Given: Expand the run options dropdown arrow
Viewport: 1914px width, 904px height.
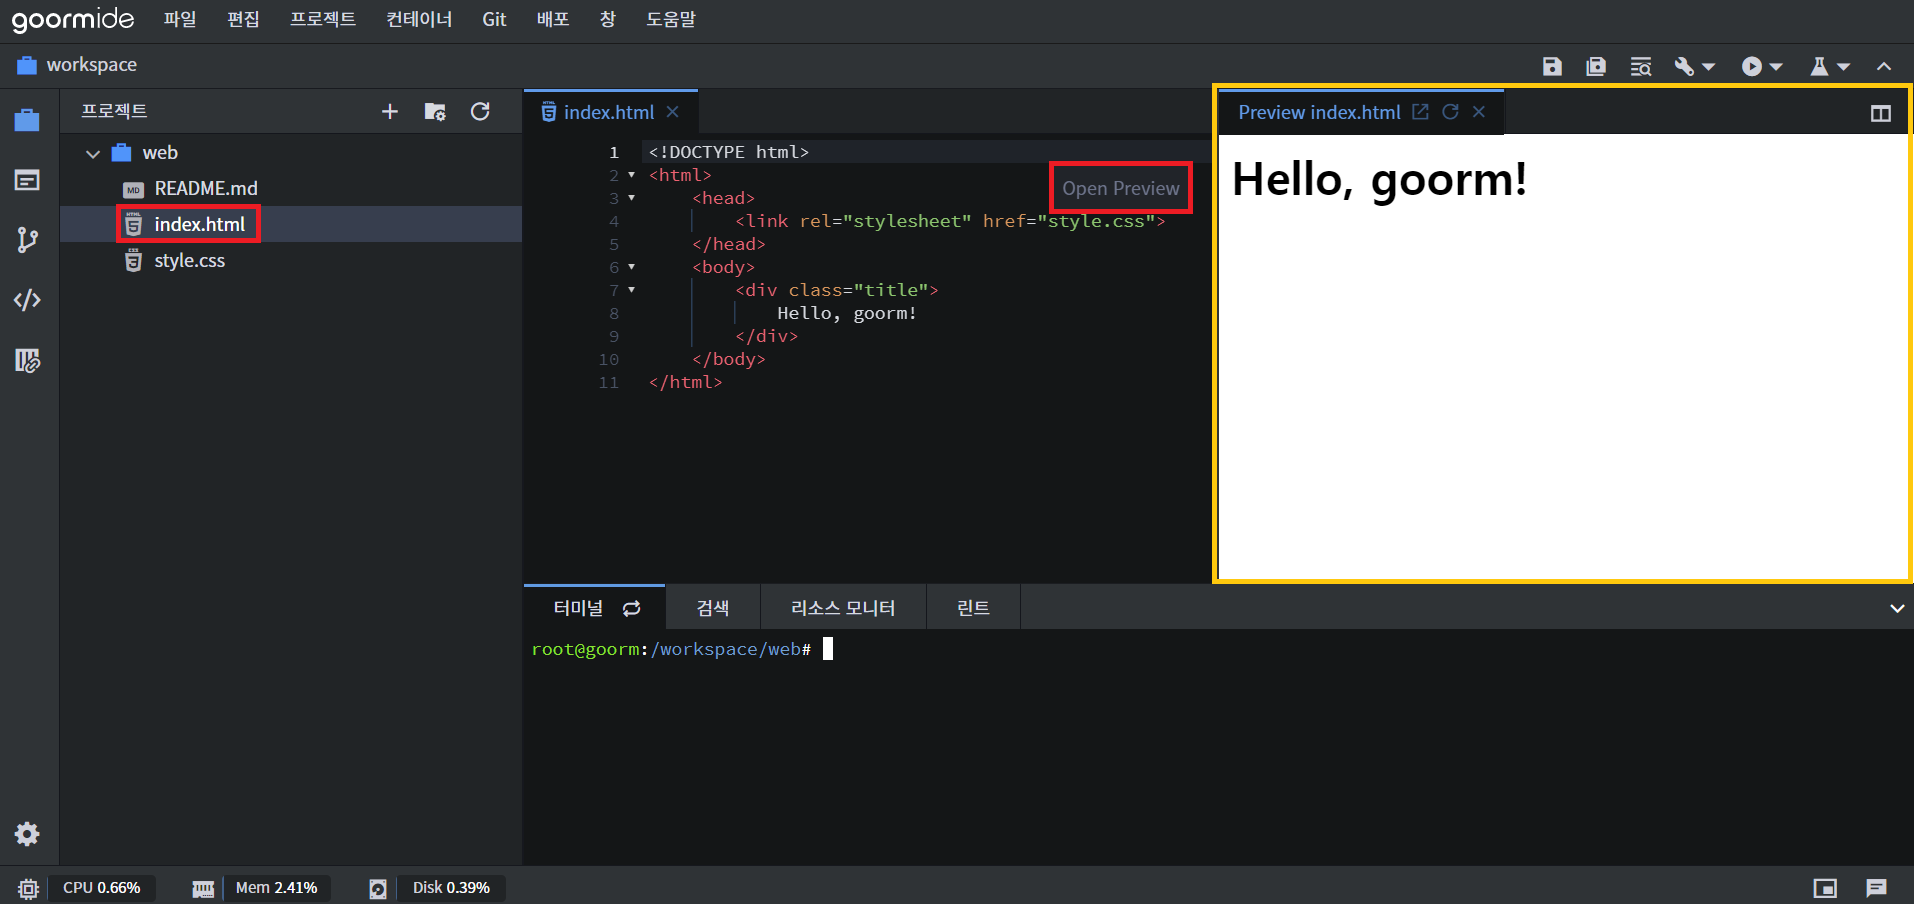Looking at the screenshot, I should 1776,67.
